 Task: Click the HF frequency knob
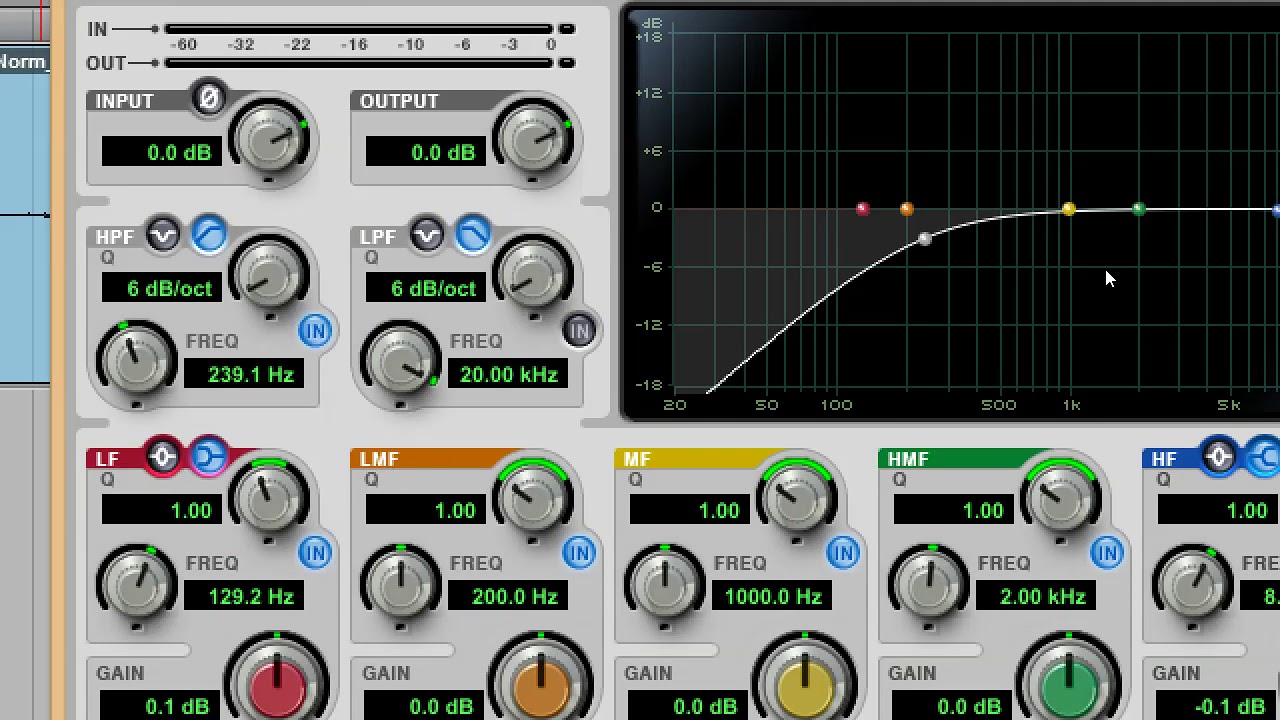(1192, 584)
